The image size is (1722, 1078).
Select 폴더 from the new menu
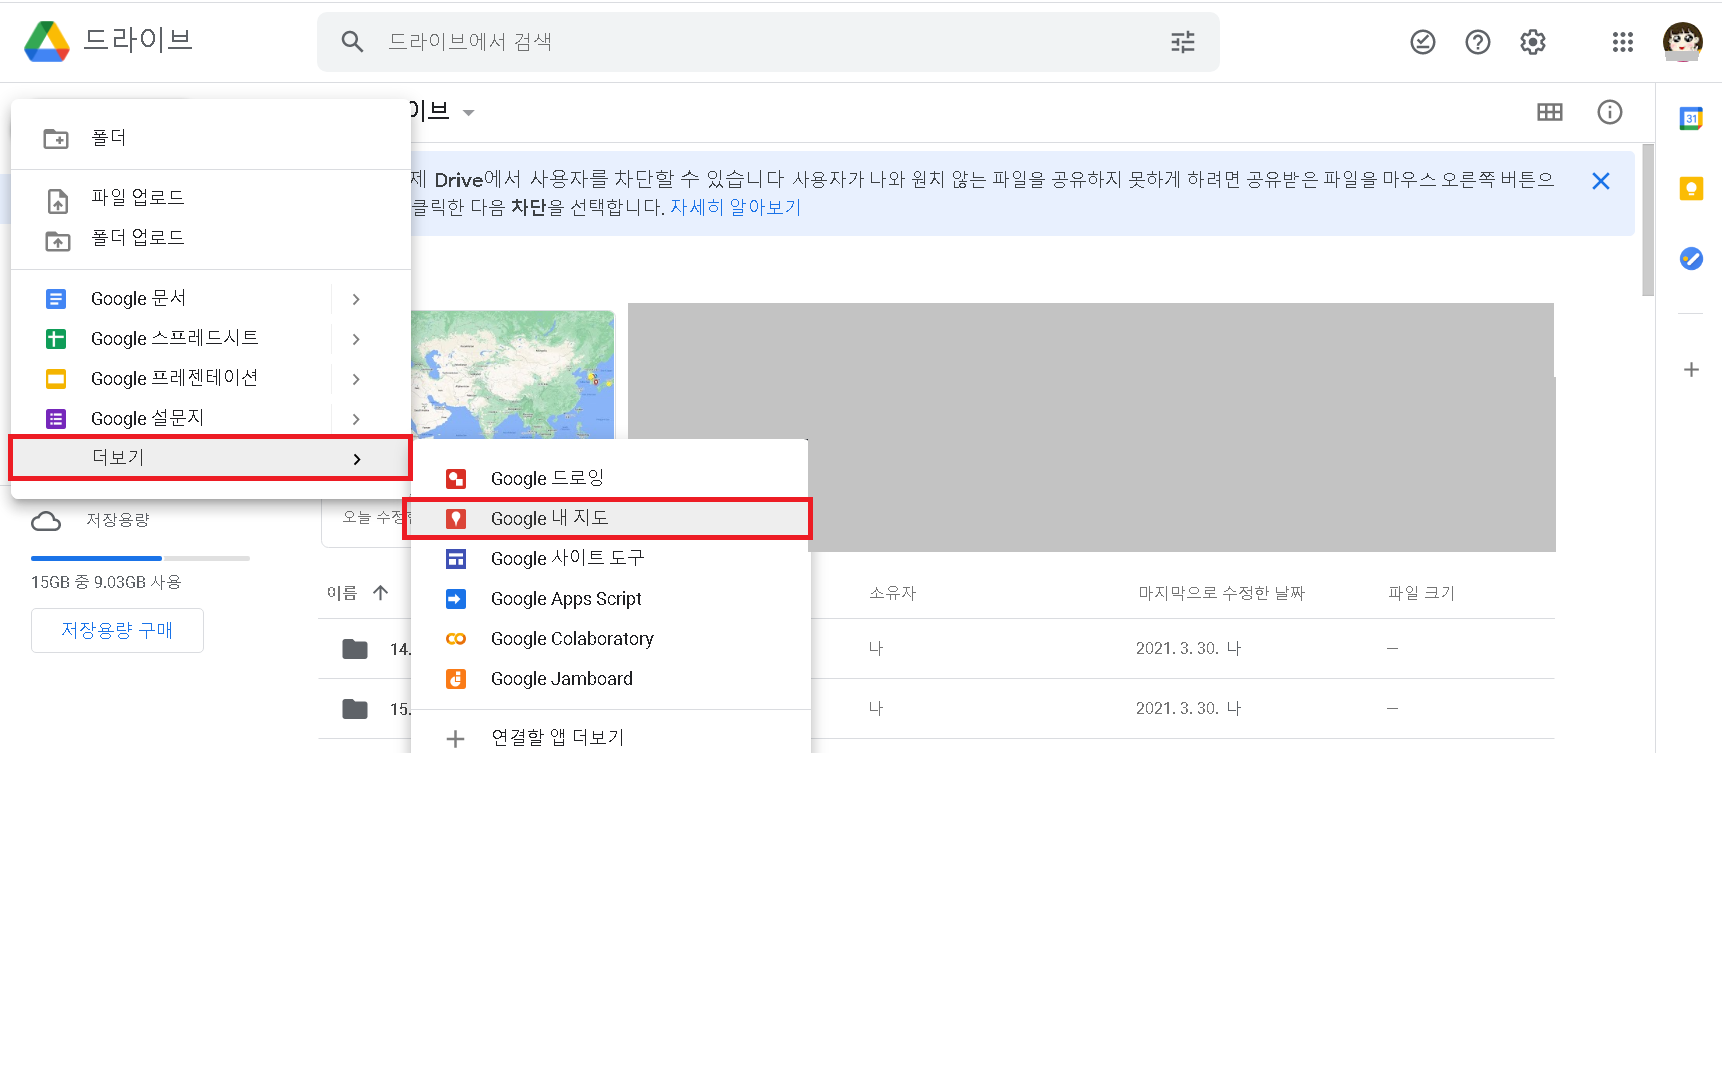(x=210, y=138)
